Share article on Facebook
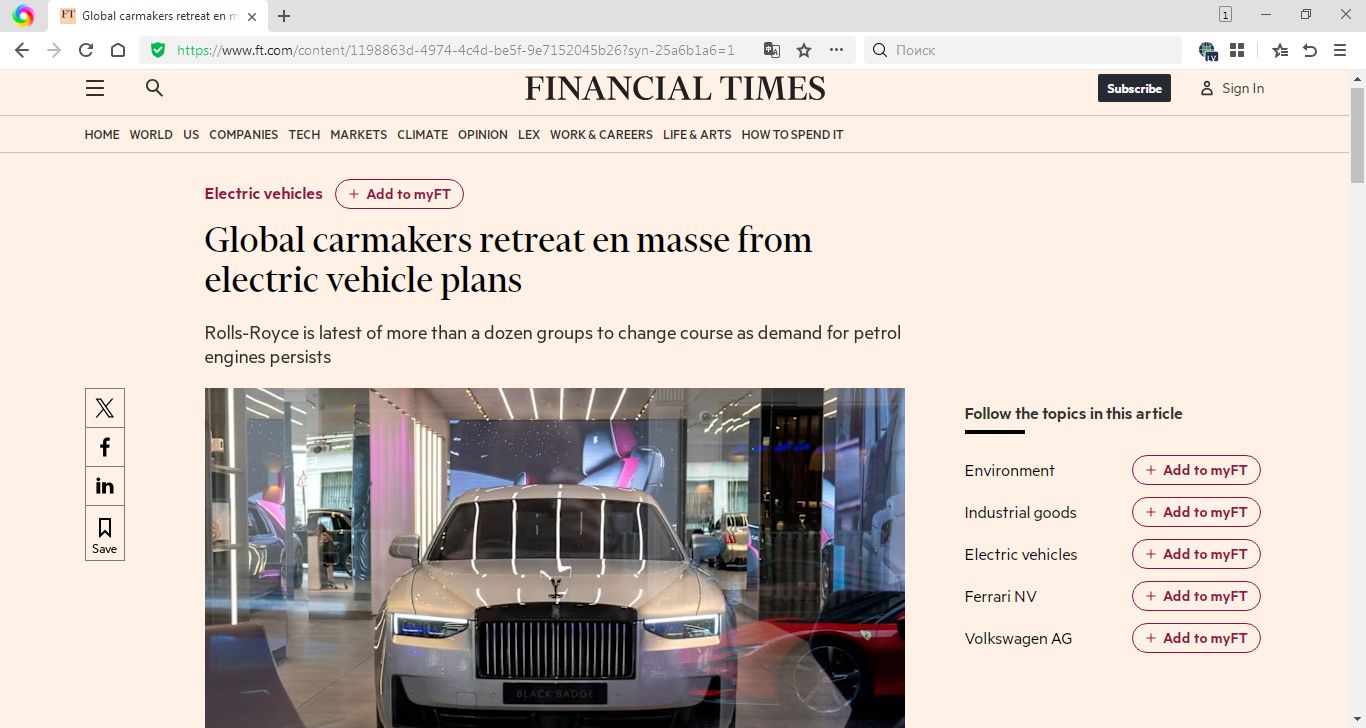 click(105, 447)
